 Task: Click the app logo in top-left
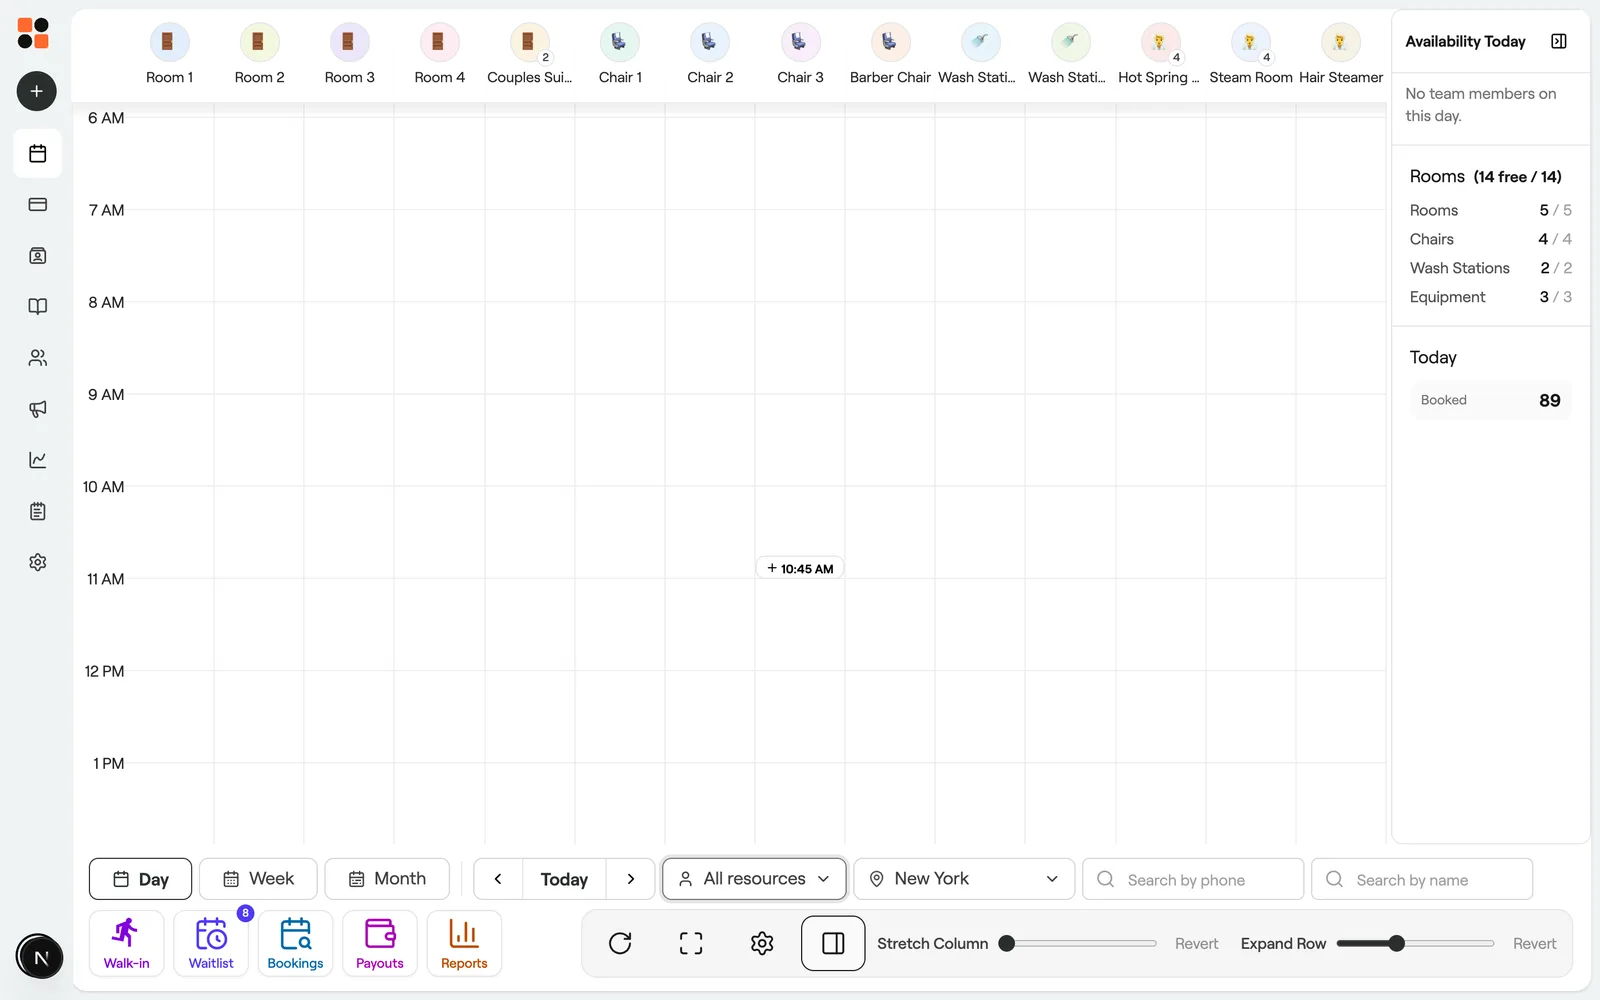click(x=33, y=33)
